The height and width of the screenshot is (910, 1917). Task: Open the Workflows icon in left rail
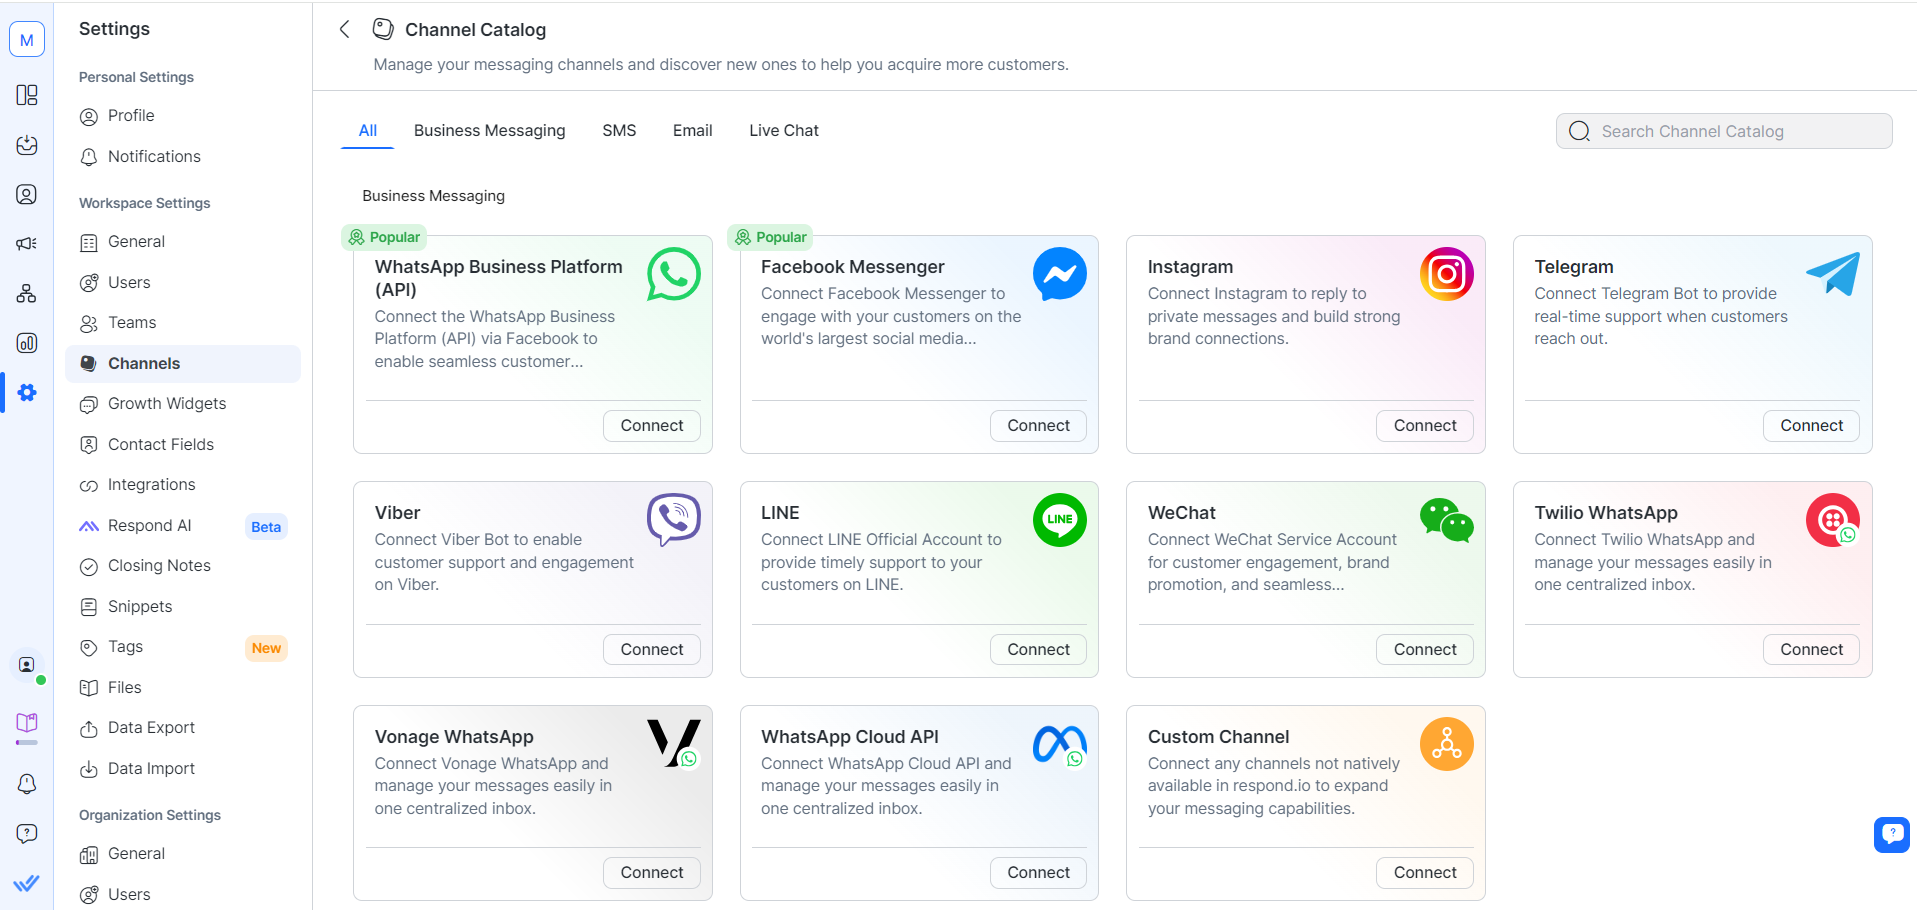(x=27, y=293)
